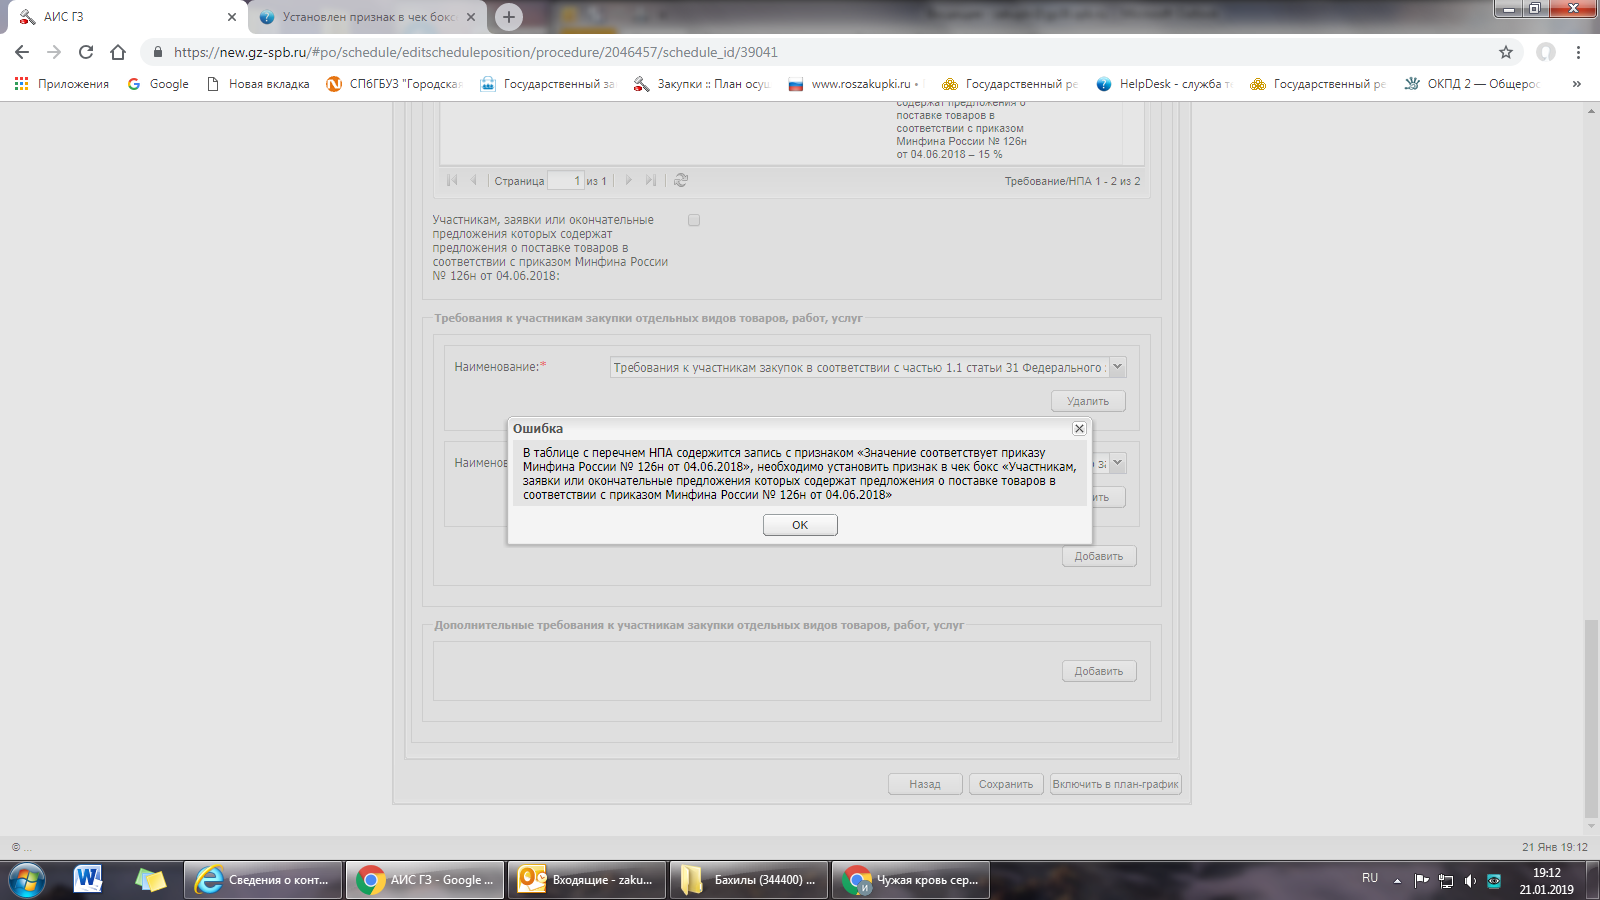Open Word from the taskbar
The width and height of the screenshot is (1600, 900).
click(88, 880)
